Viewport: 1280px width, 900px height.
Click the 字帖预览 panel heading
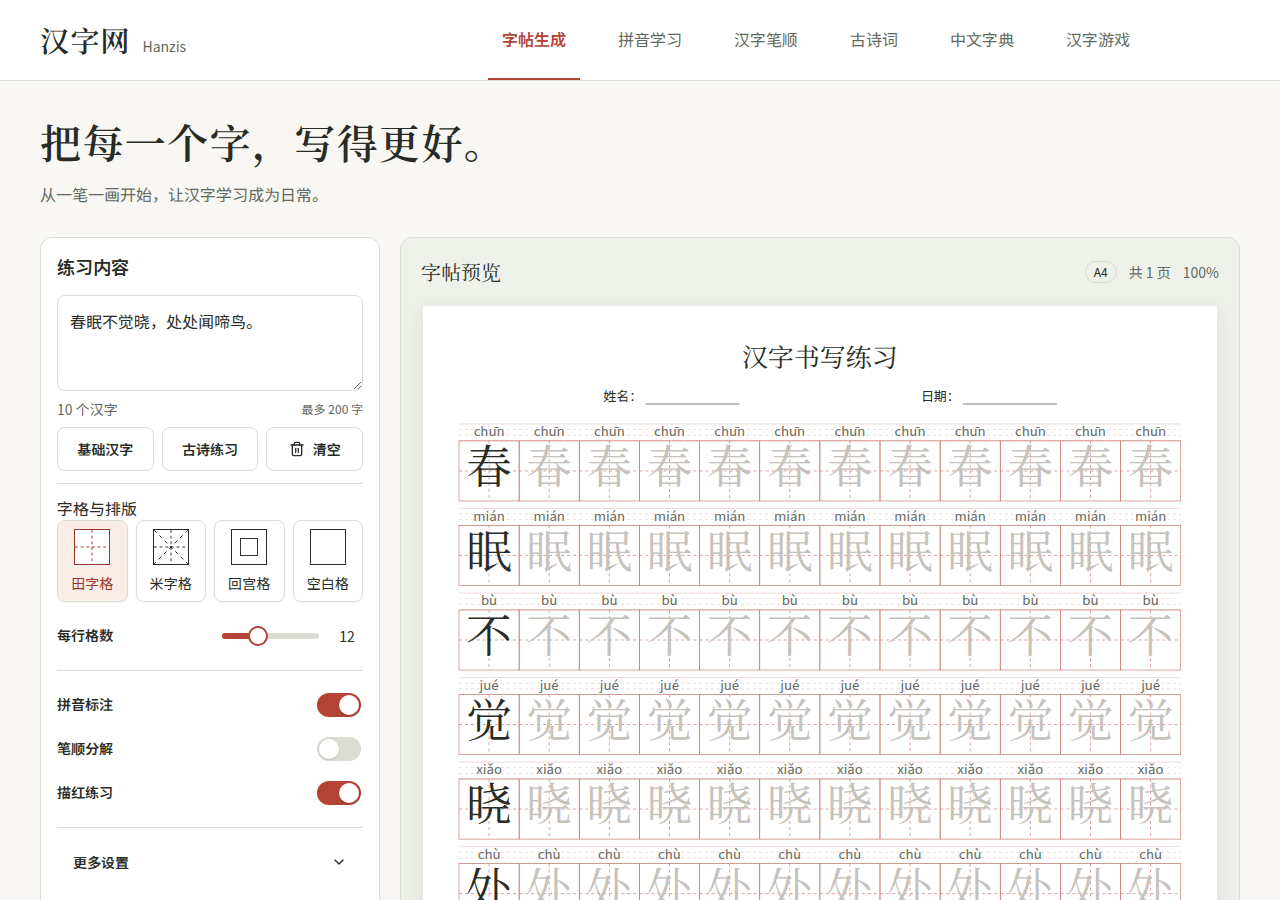click(461, 273)
